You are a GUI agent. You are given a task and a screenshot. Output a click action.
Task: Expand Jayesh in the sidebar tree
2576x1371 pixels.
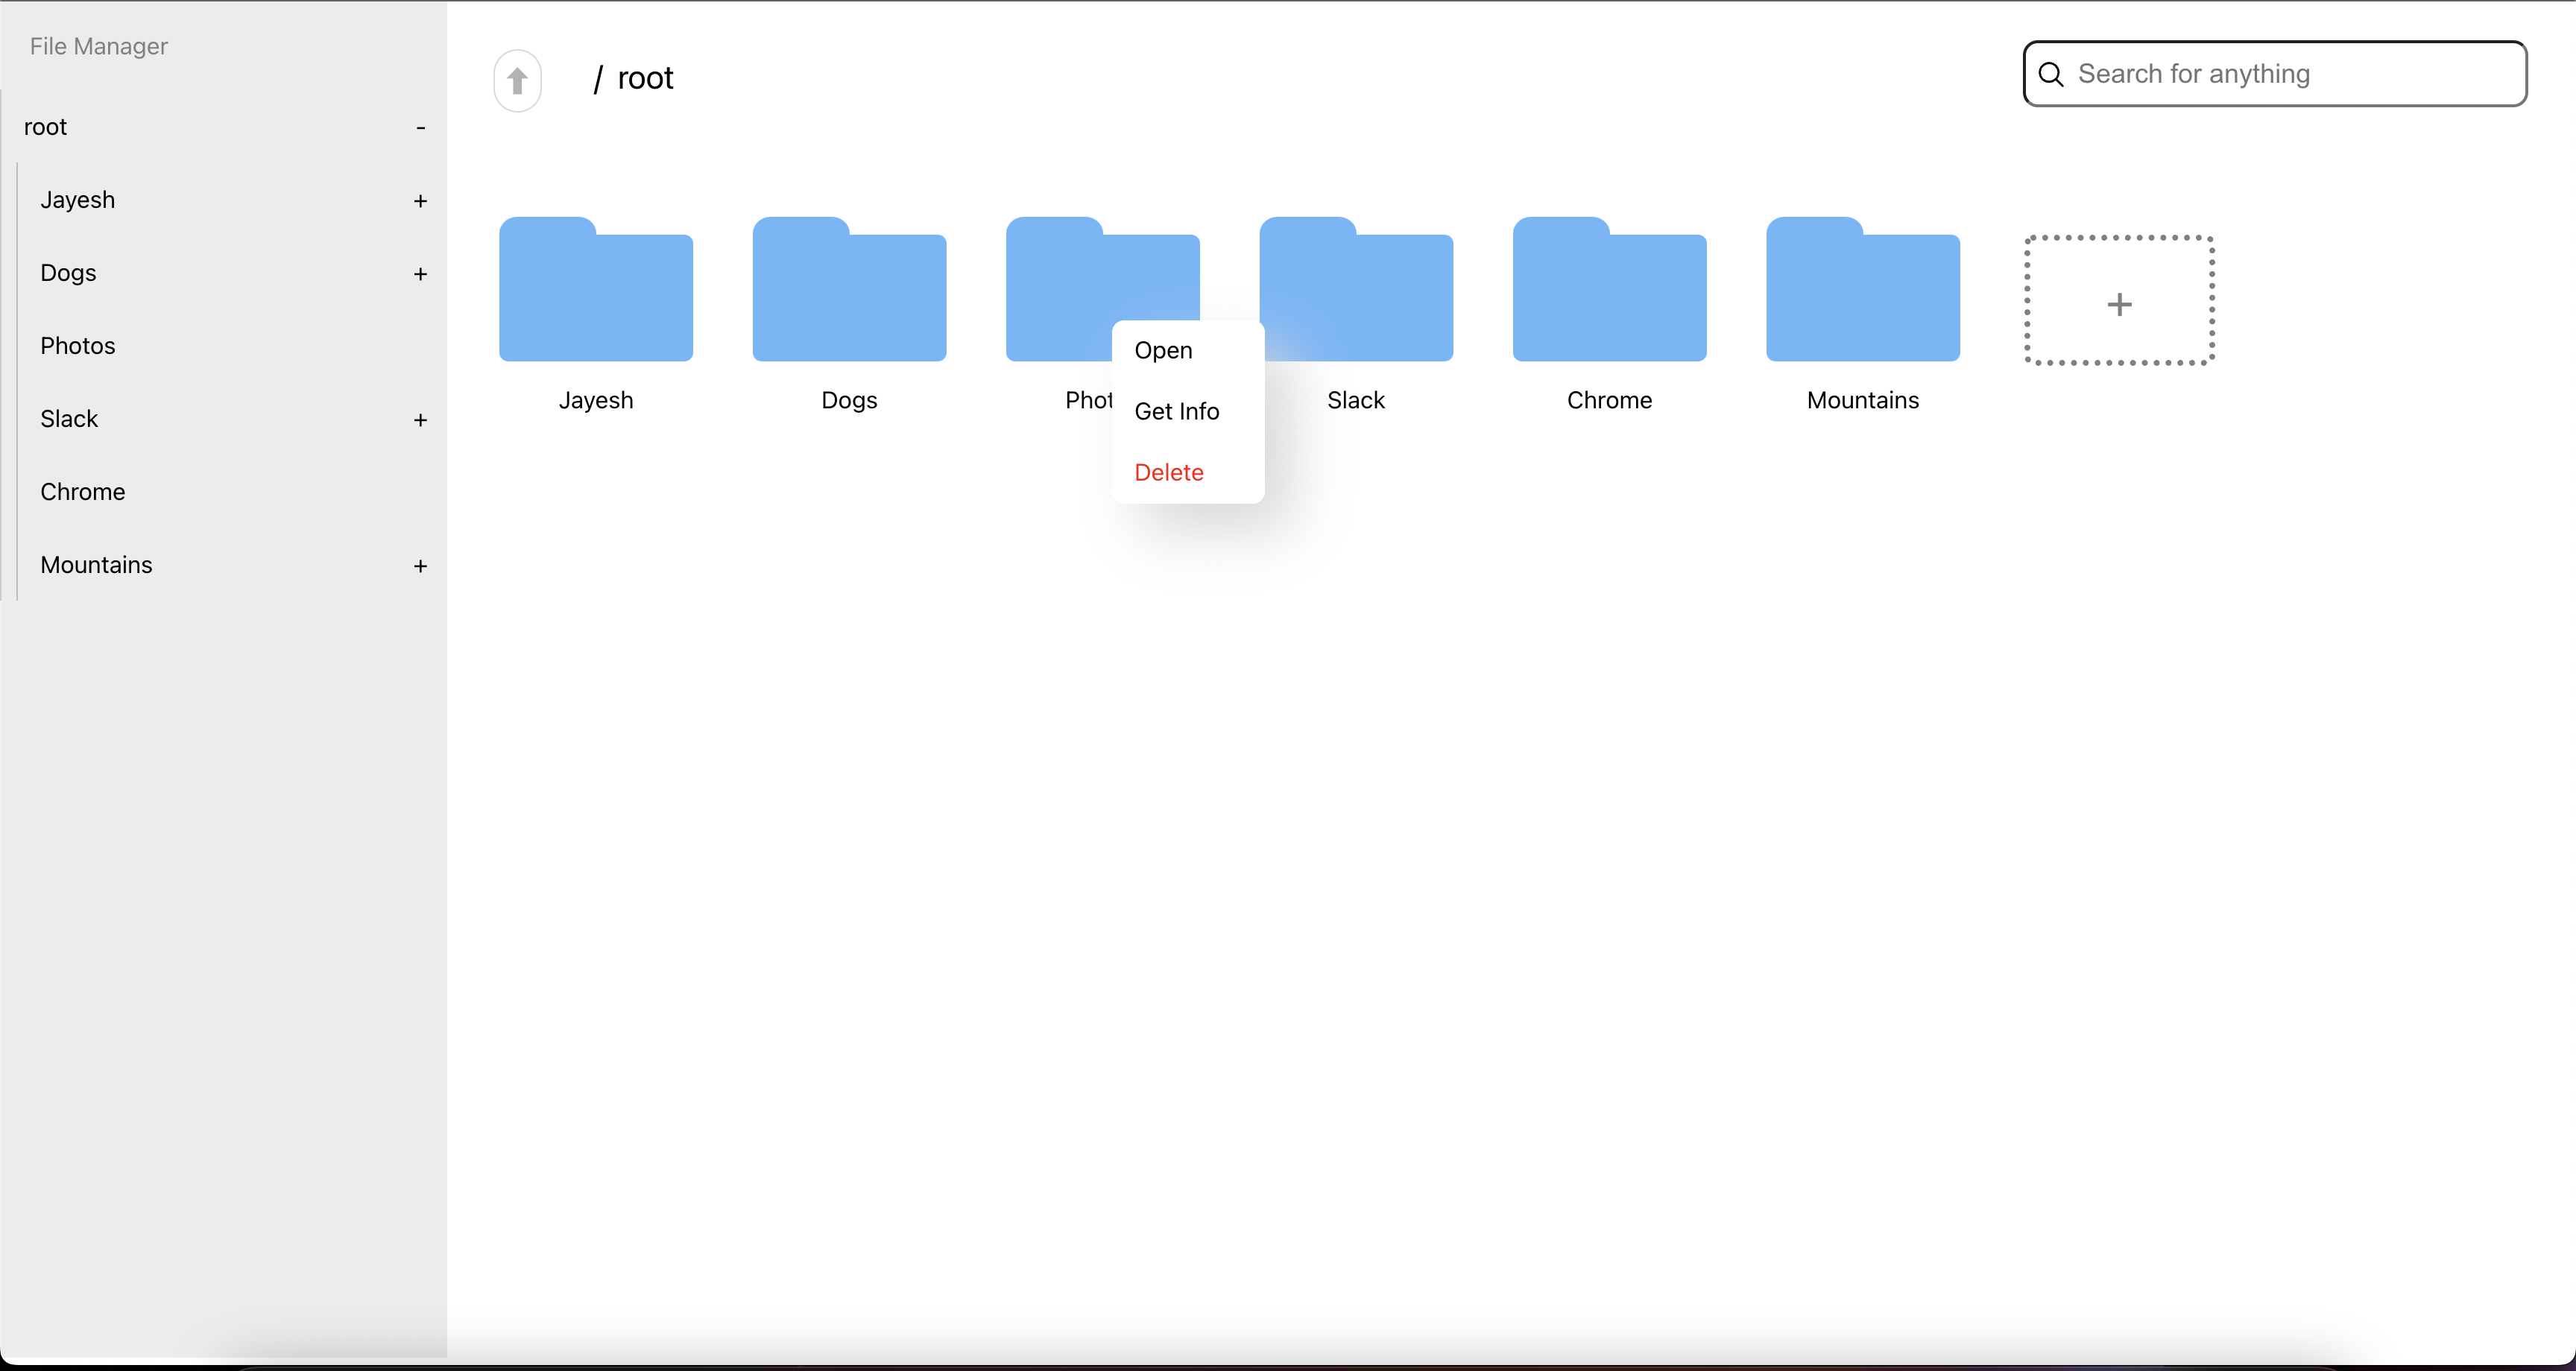point(421,201)
